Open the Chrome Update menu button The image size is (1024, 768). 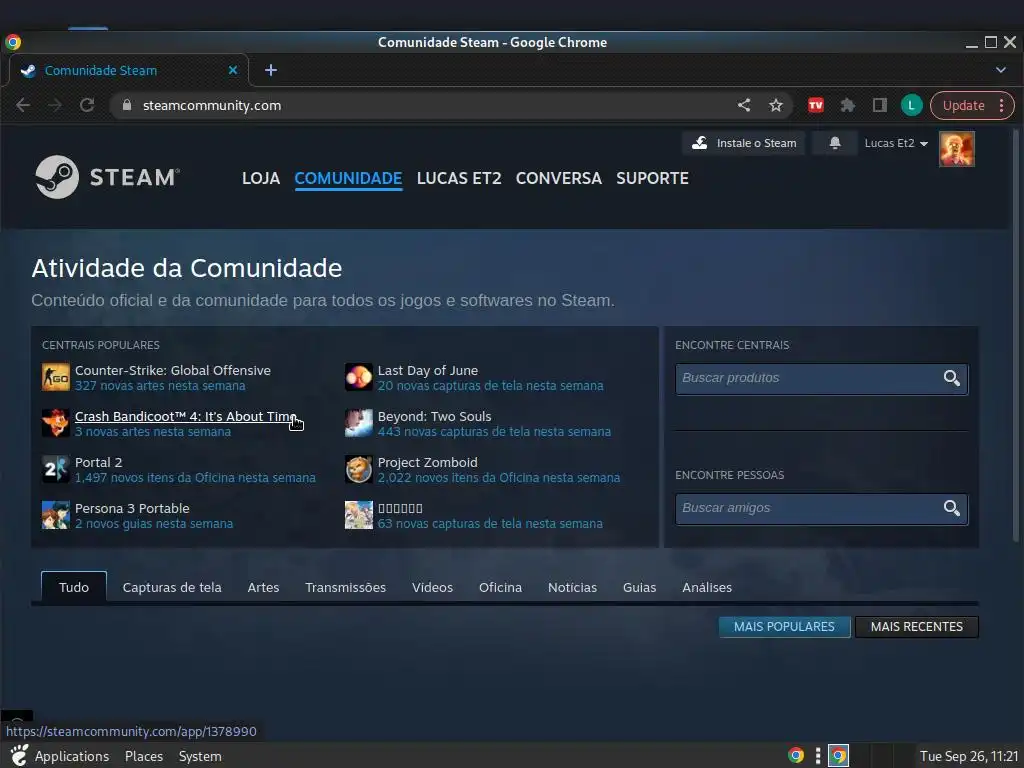(x=972, y=105)
